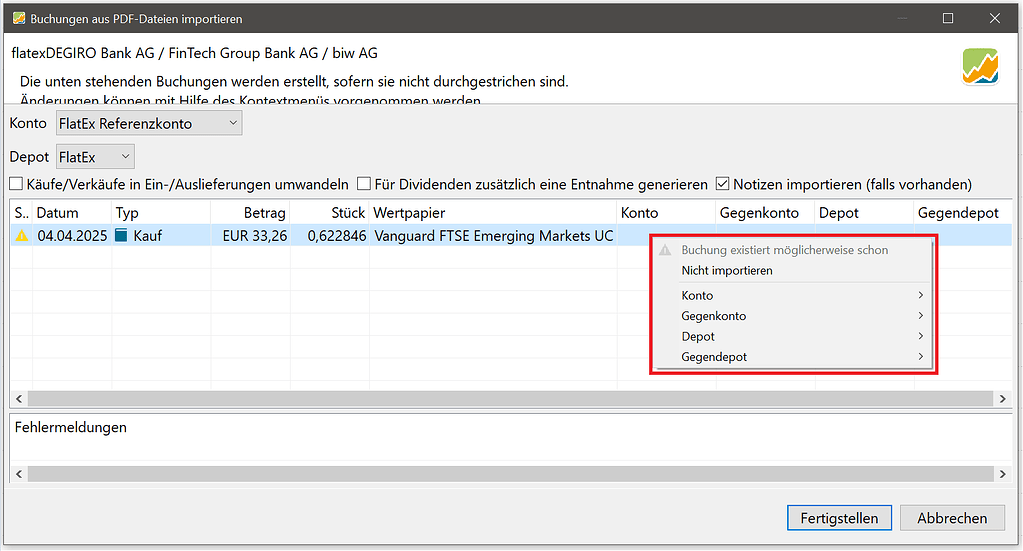Click the flatexDEGIRO Bank AG heading text
Screen dimensions: 1023x551
(194, 53)
